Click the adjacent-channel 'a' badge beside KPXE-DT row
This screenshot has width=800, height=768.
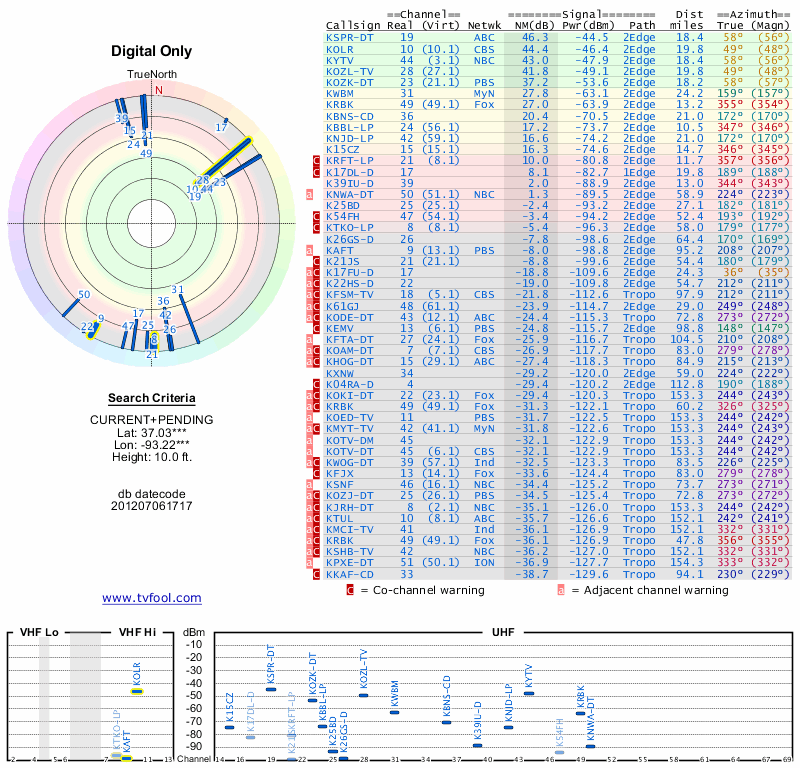(x=309, y=562)
